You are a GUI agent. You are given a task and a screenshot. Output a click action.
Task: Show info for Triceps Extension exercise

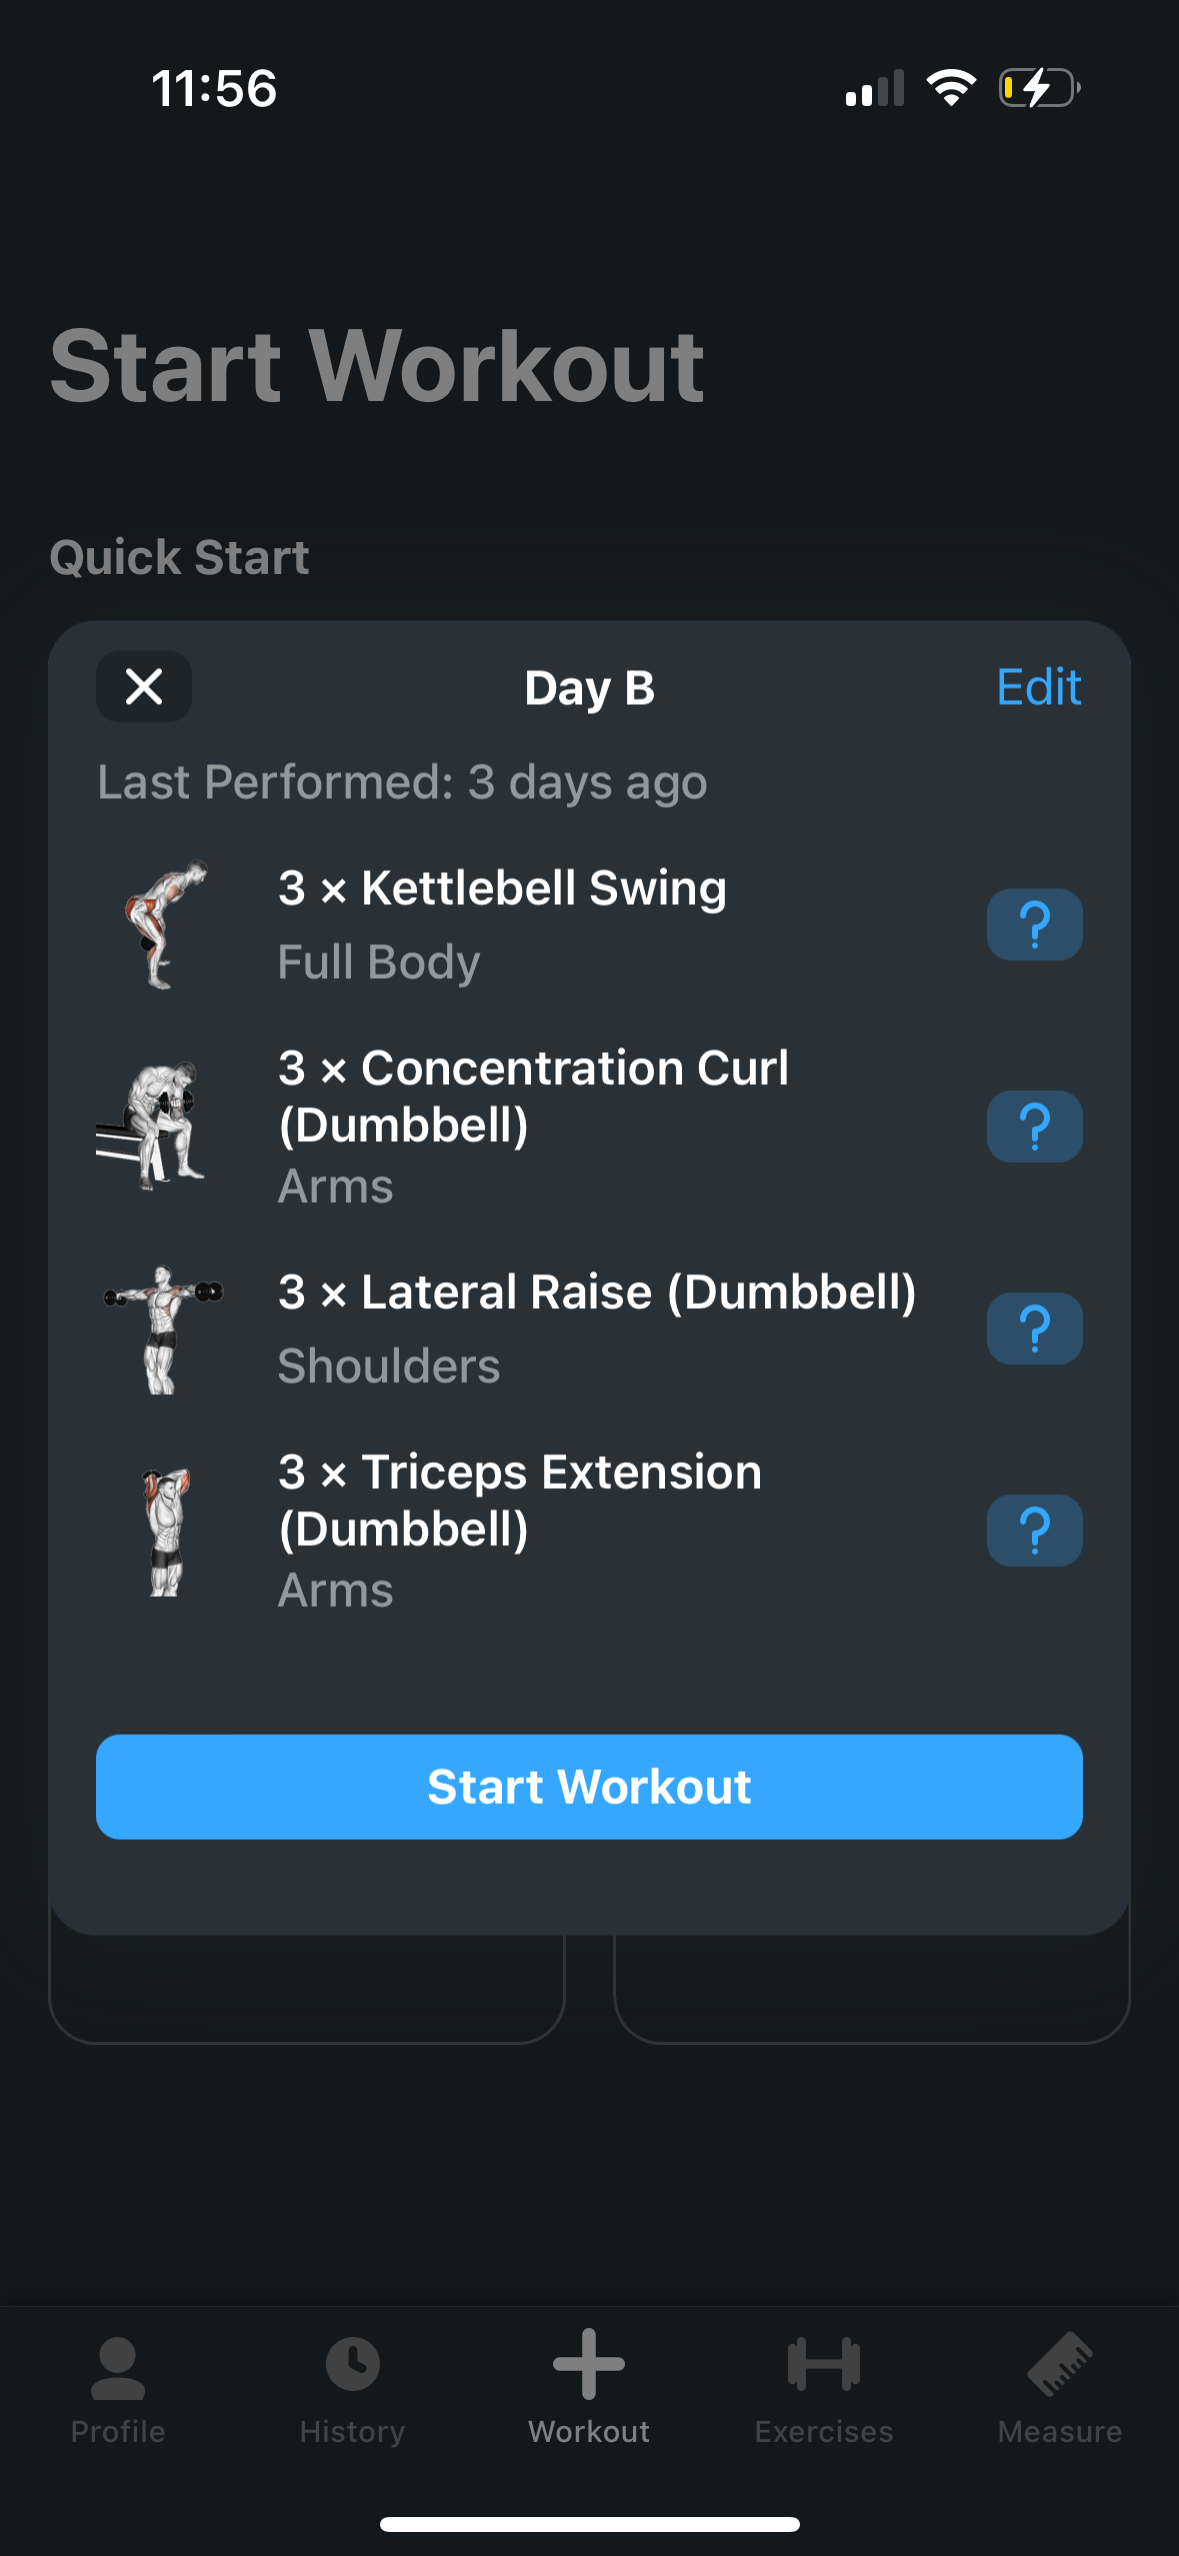click(1034, 1531)
